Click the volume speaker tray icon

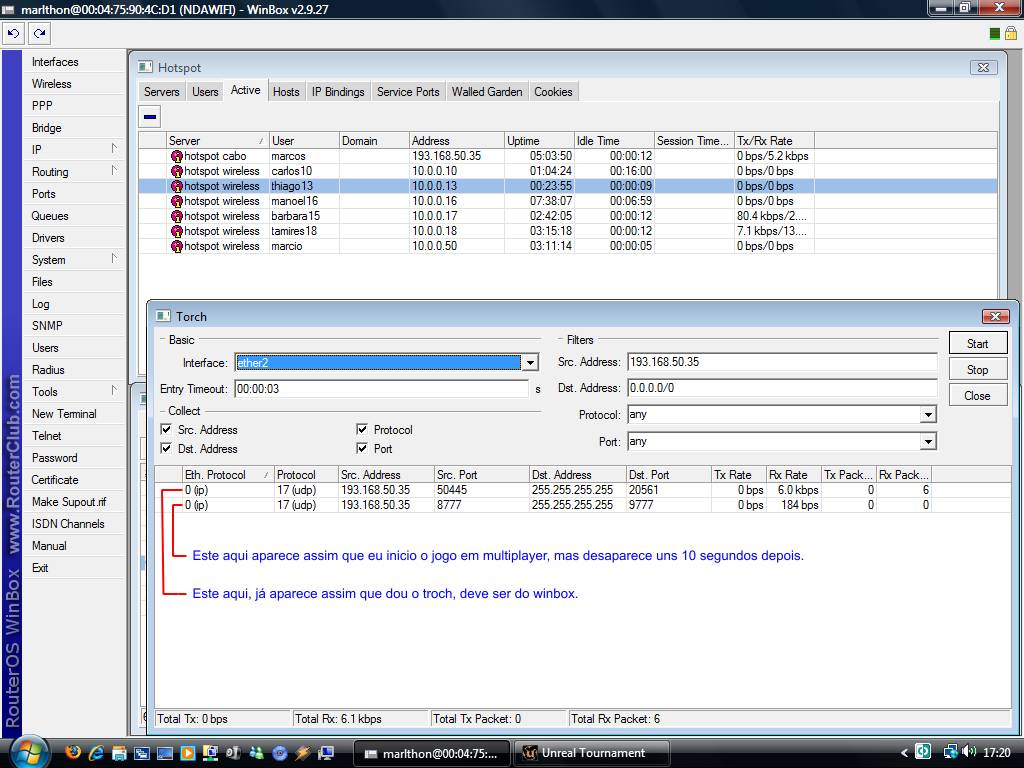(x=969, y=752)
